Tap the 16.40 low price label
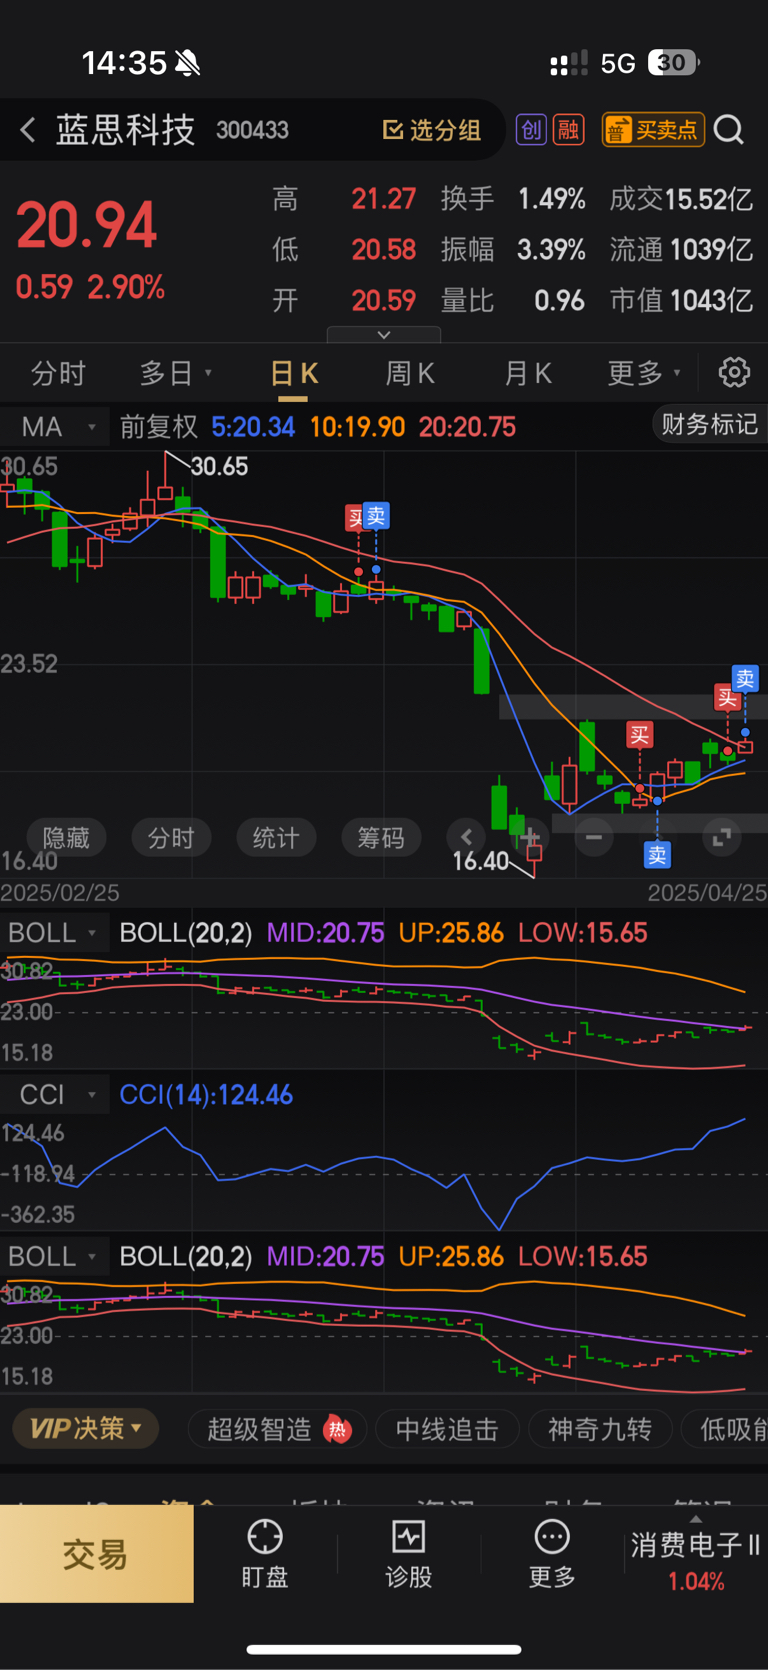The width and height of the screenshot is (768, 1670). [x=480, y=861]
